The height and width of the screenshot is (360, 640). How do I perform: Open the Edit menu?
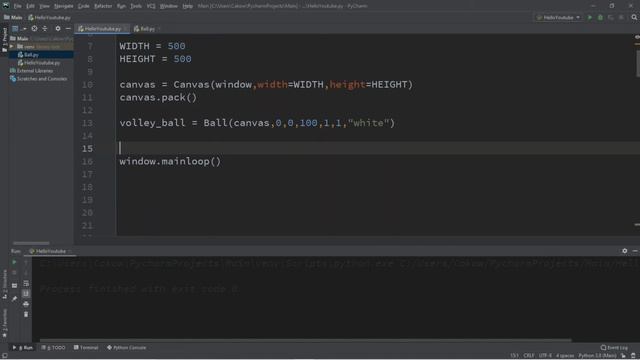[x=31, y=6]
